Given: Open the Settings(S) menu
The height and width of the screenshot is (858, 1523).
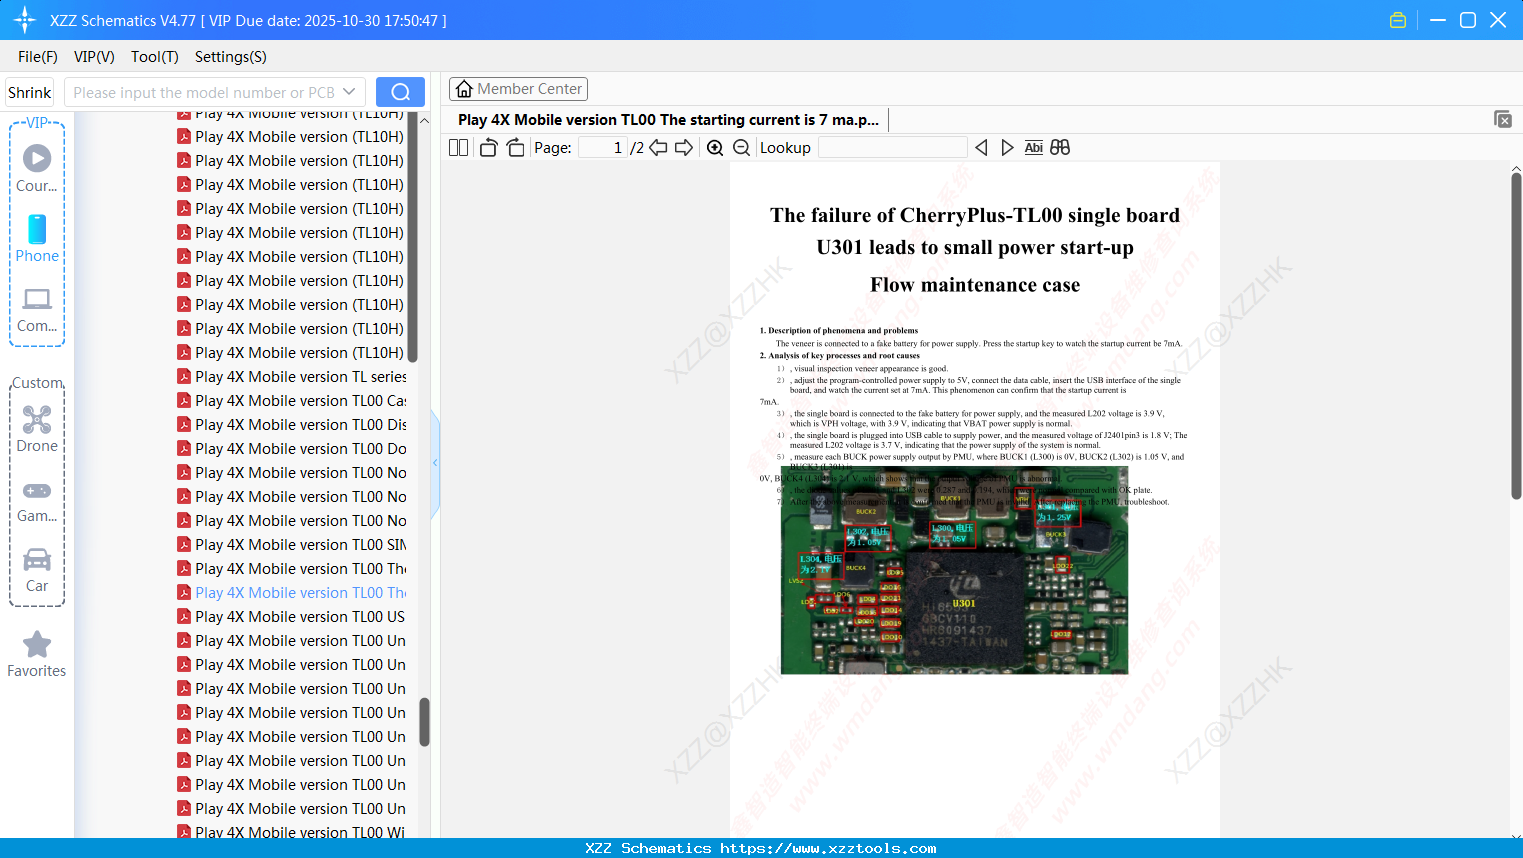Looking at the screenshot, I should pyautogui.click(x=231, y=57).
